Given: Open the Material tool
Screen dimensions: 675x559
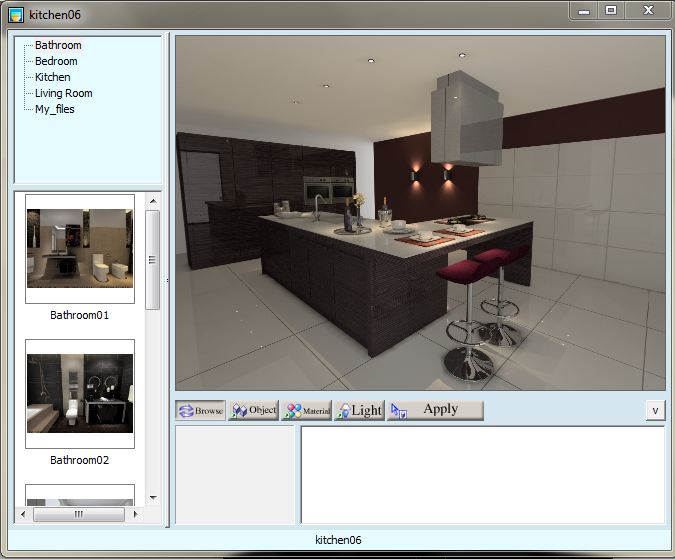Looking at the screenshot, I should click(306, 410).
